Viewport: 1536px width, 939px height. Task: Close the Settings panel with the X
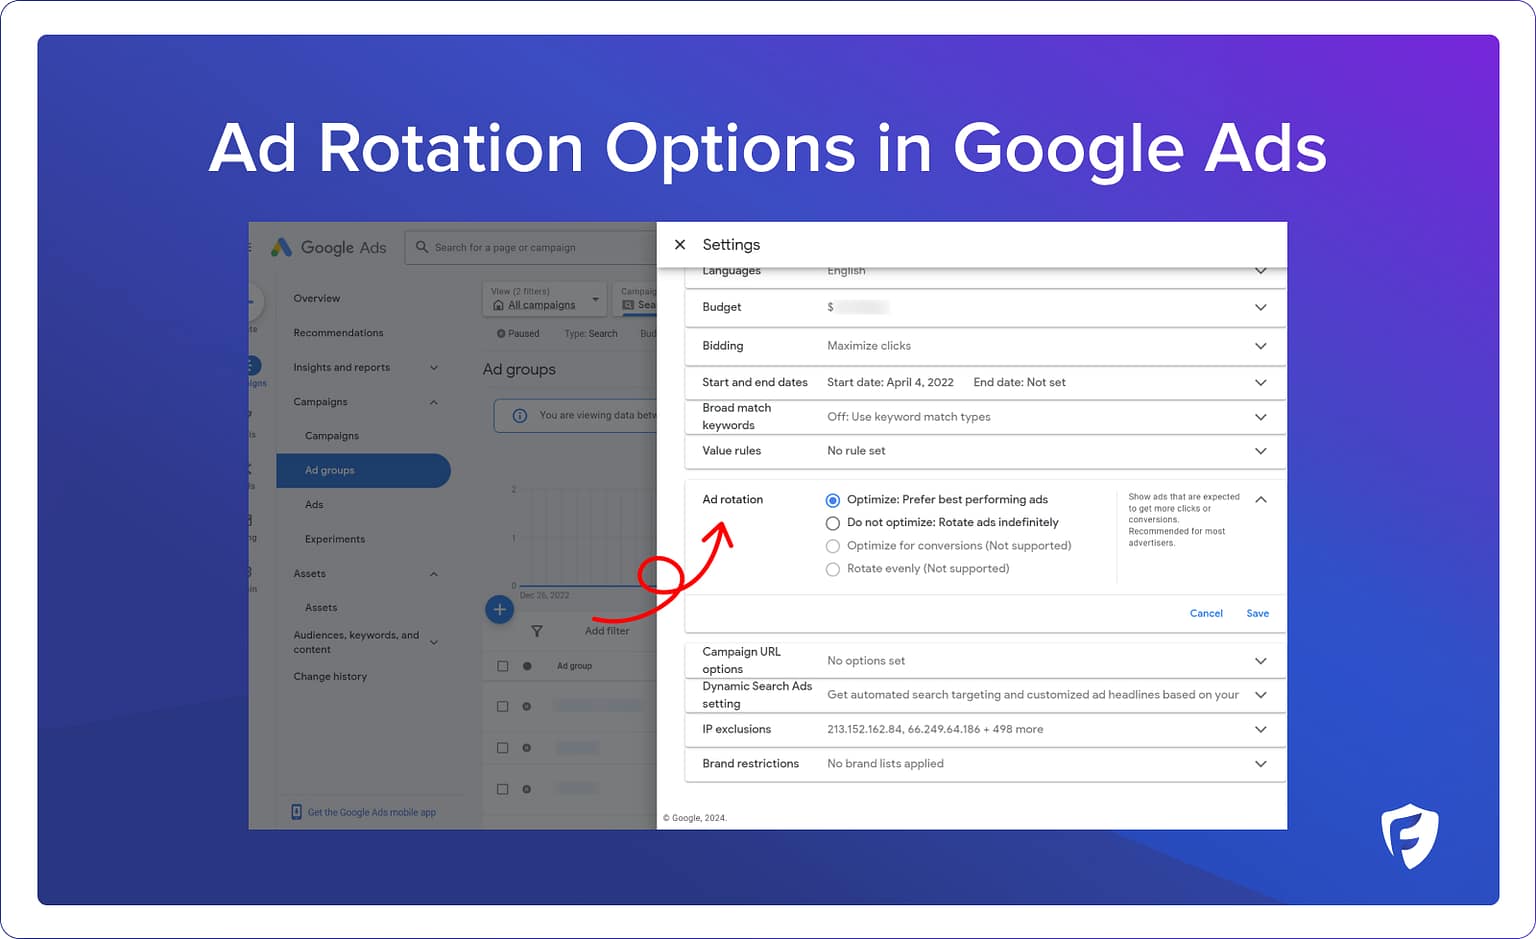[680, 244]
